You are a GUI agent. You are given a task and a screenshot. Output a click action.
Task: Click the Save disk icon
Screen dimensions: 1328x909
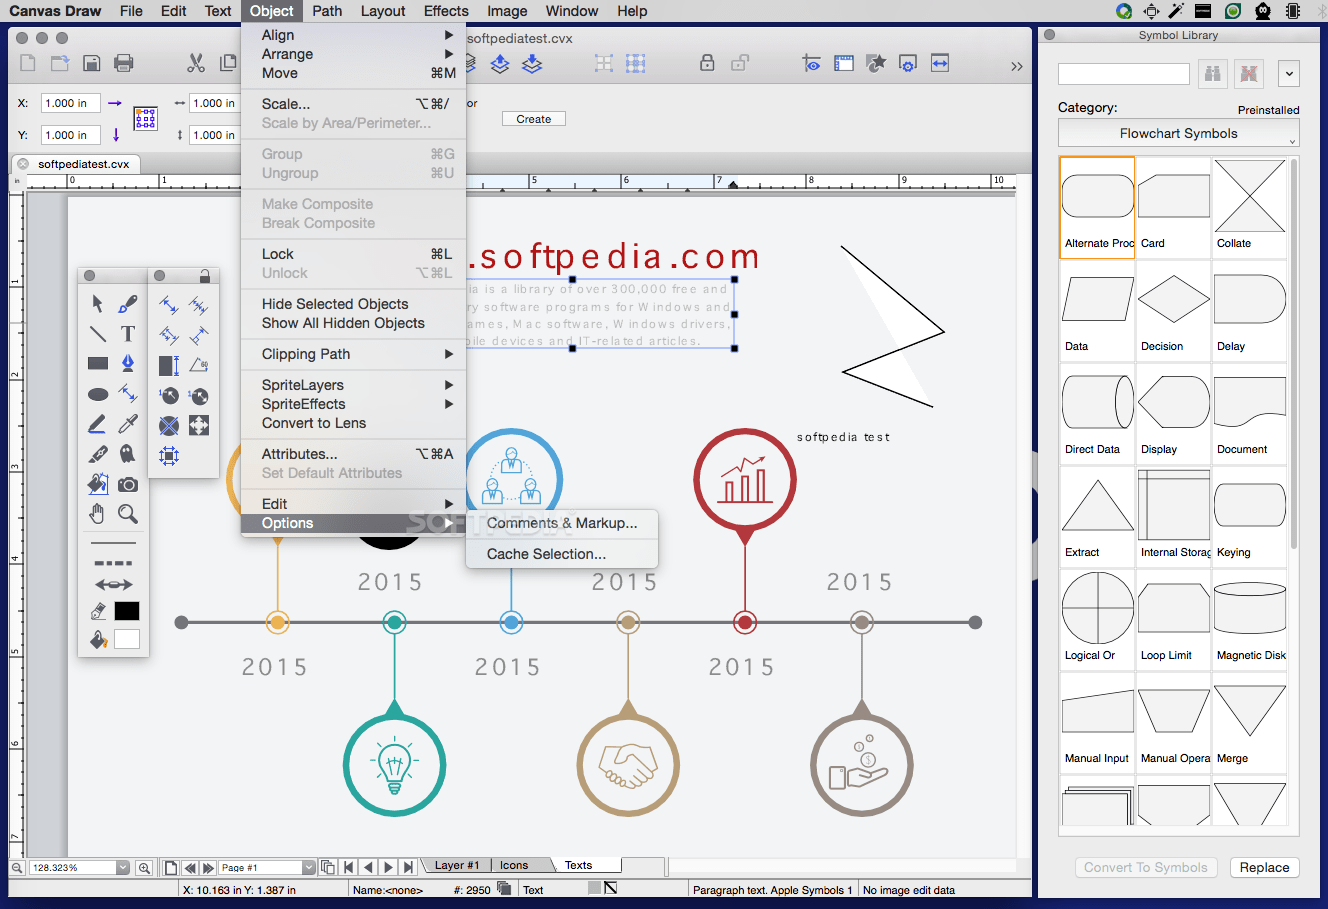coord(91,63)
